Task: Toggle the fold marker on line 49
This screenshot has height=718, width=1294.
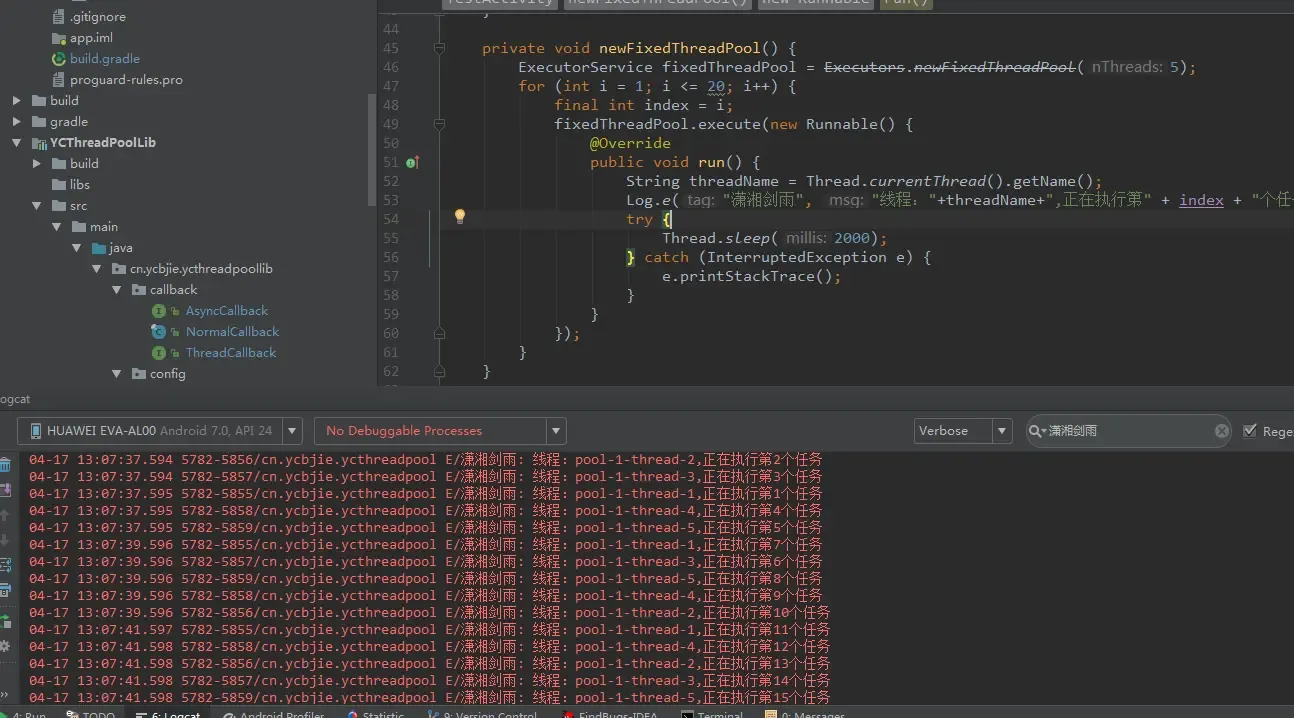Action: point(439,124)
